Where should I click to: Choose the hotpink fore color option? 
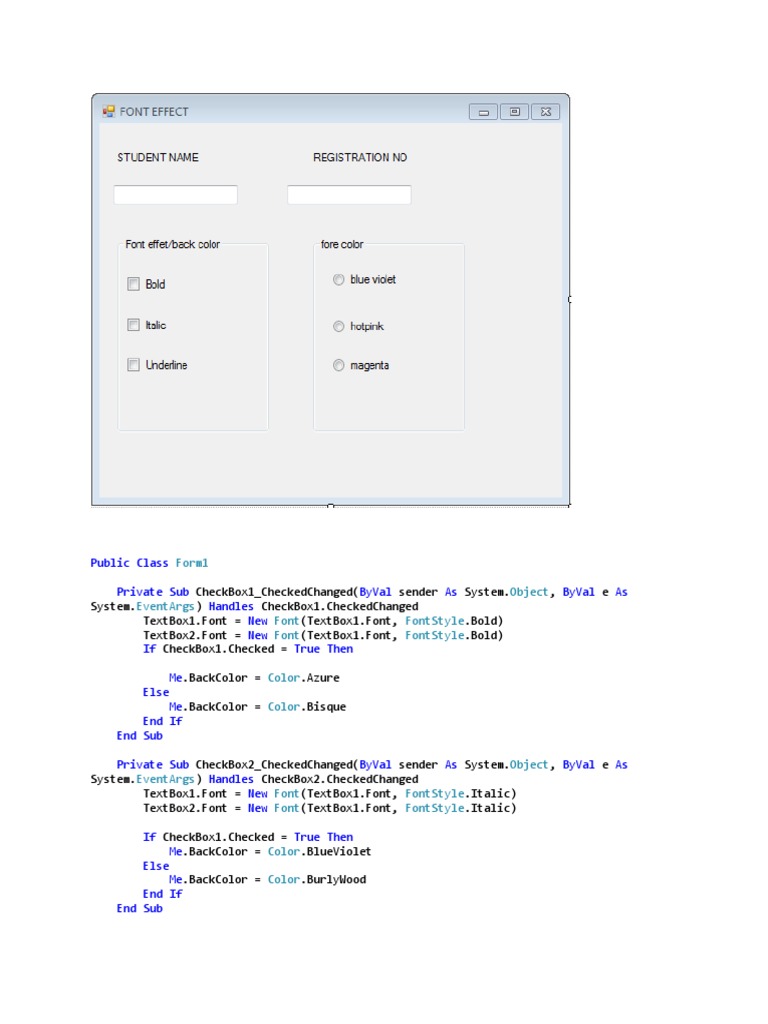coord(339,326)
